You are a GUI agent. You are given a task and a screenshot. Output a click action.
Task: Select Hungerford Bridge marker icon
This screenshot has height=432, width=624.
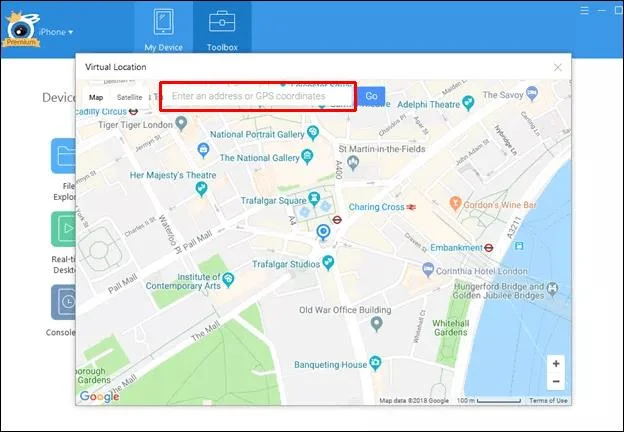click(x=552, y=288)
